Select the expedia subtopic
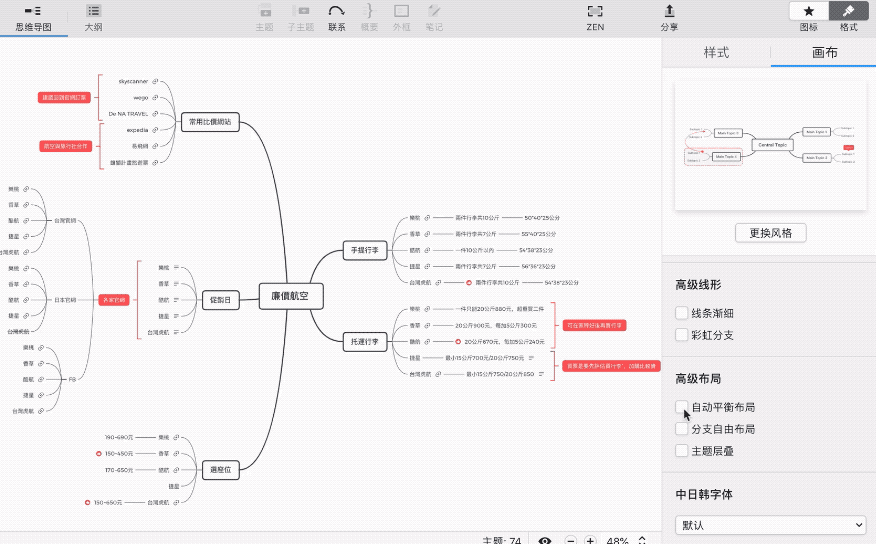Viewport: 876px width, 544px height. [x=137, y=130]
